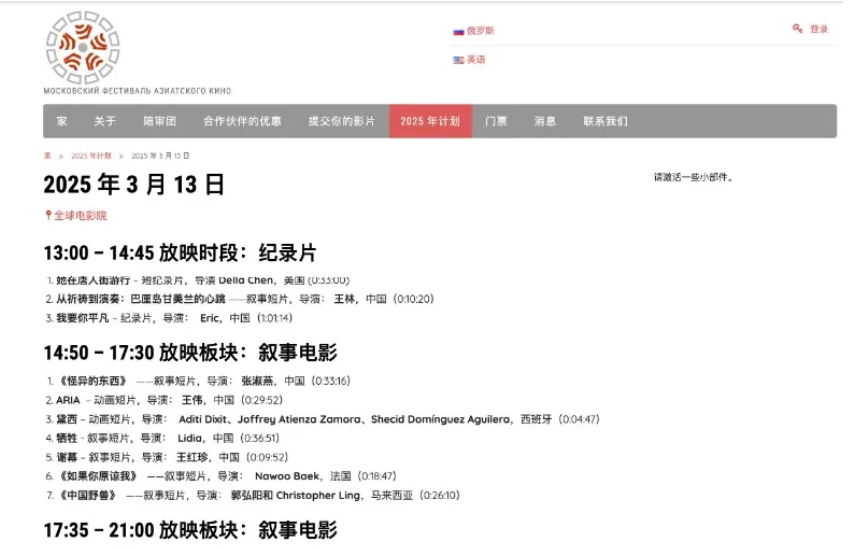Open the 全球电影院 venue link
The height and width of the screenshot is (549, 857).
pyautogui.click(x=80, y=215)
